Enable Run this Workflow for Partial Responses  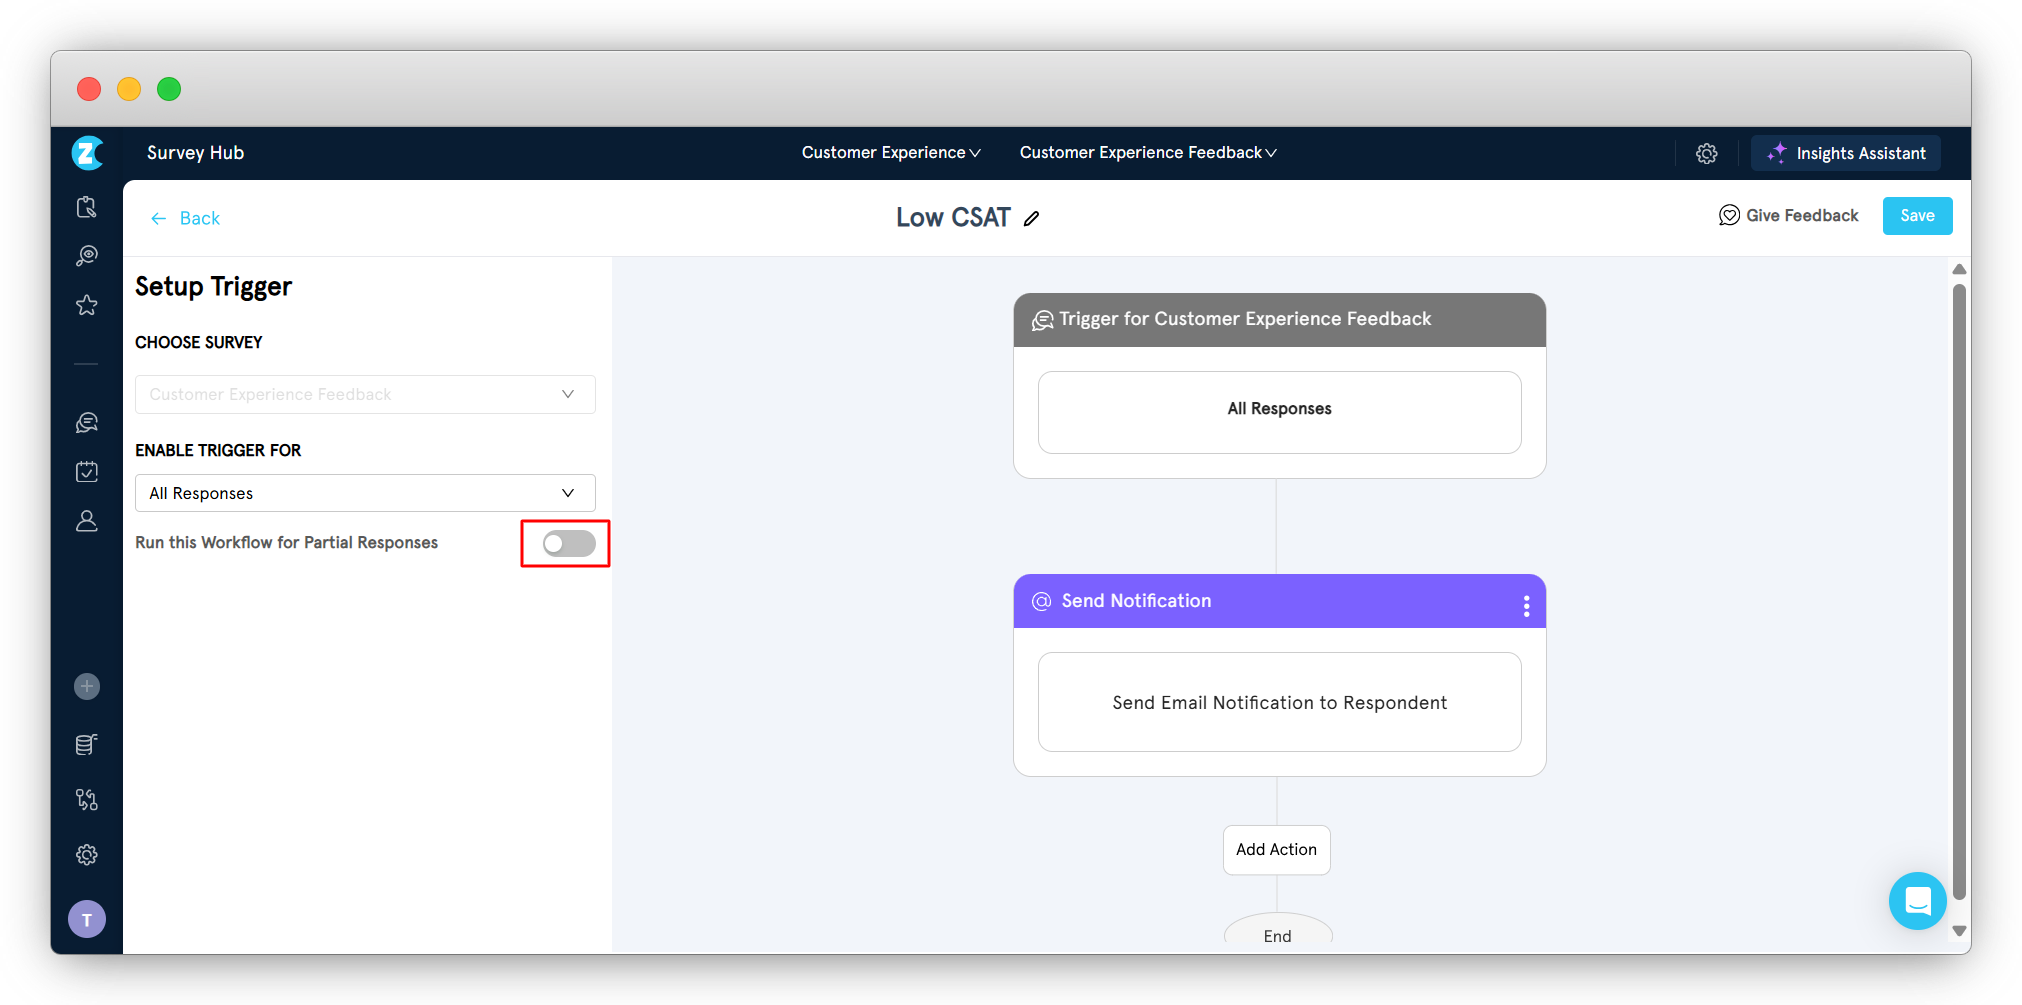click(568, 543)
